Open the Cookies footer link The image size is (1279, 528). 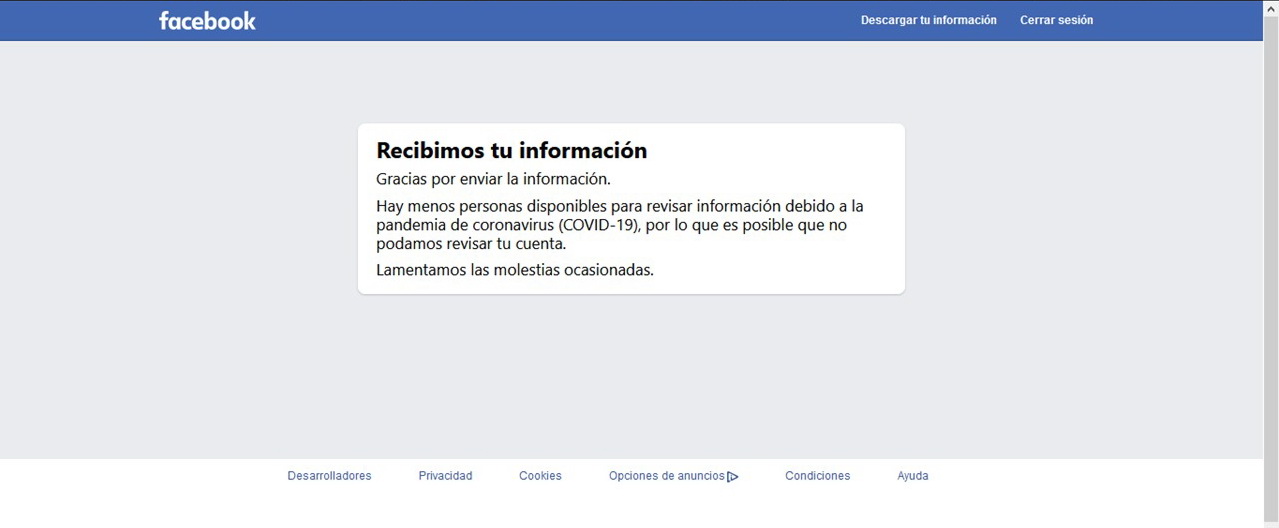click(x=540, y=476)
